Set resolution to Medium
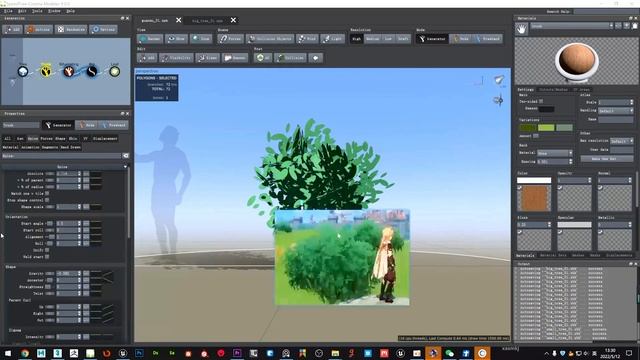 click(x=372, y=39)
